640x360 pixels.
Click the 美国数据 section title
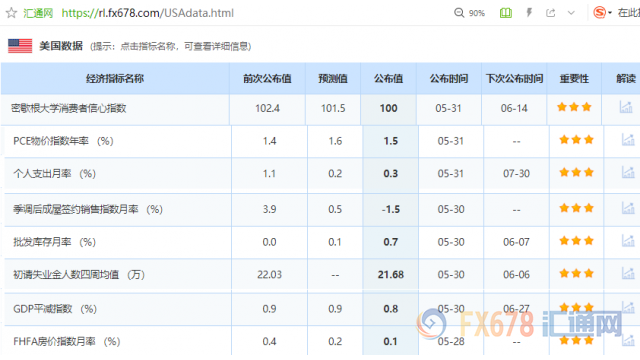[61, 46]
